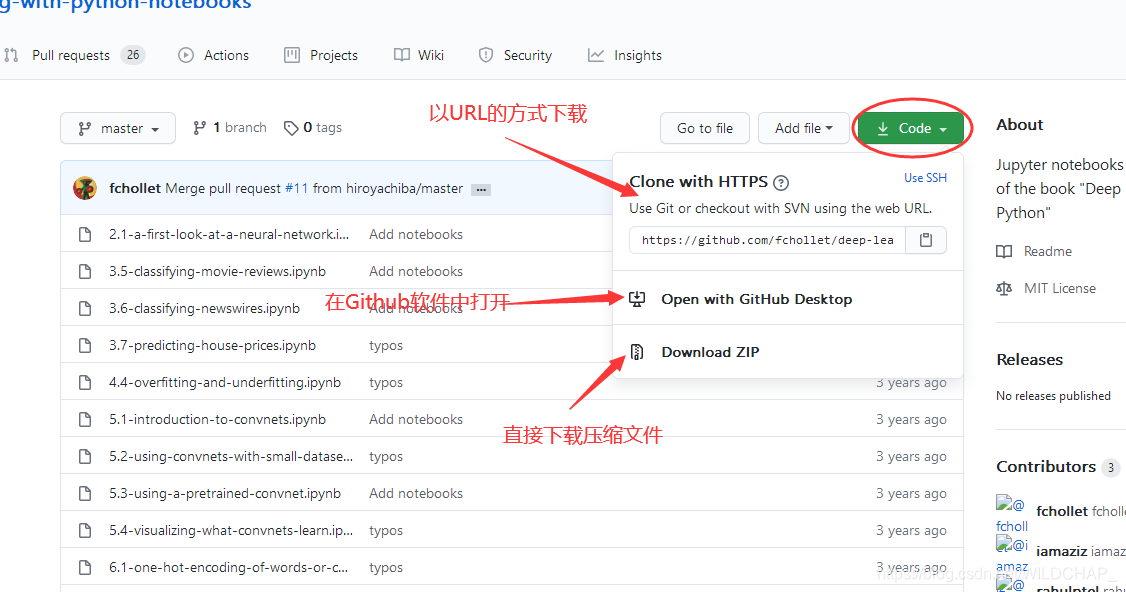Switch to the Projects tab

point(321,55)
